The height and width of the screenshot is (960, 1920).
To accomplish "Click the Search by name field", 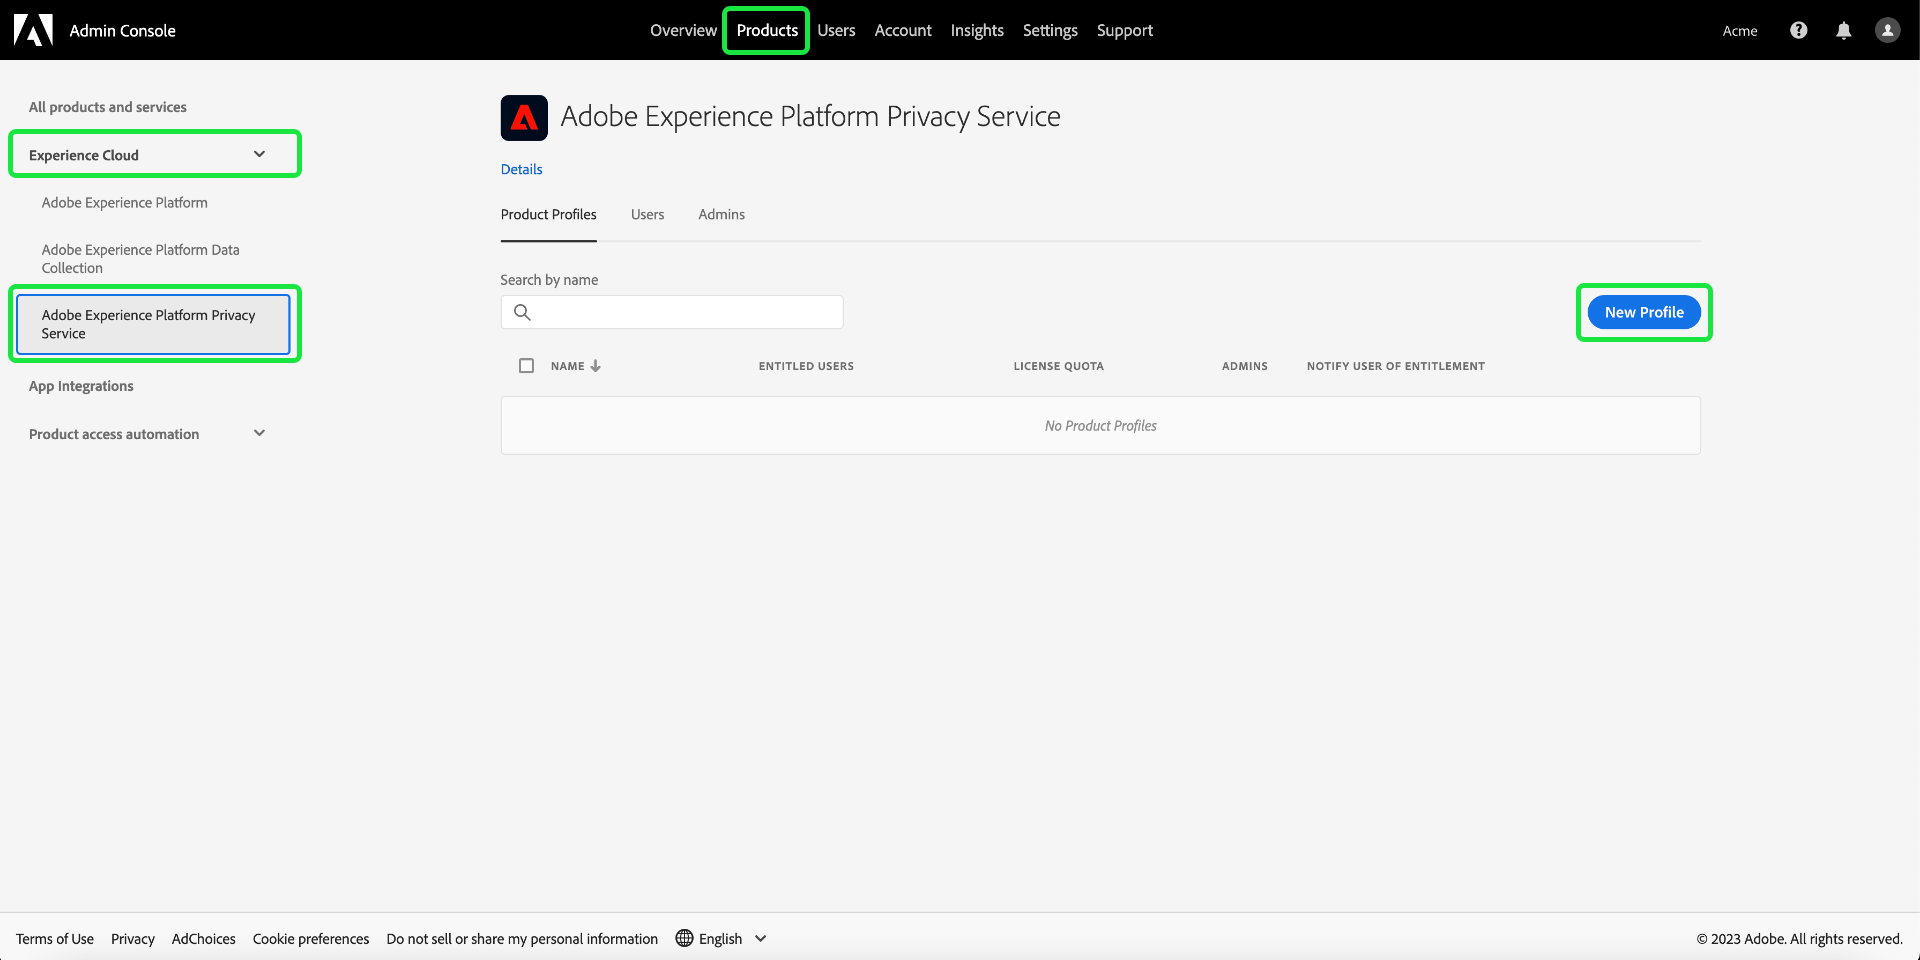I will (x=688, y=312).
